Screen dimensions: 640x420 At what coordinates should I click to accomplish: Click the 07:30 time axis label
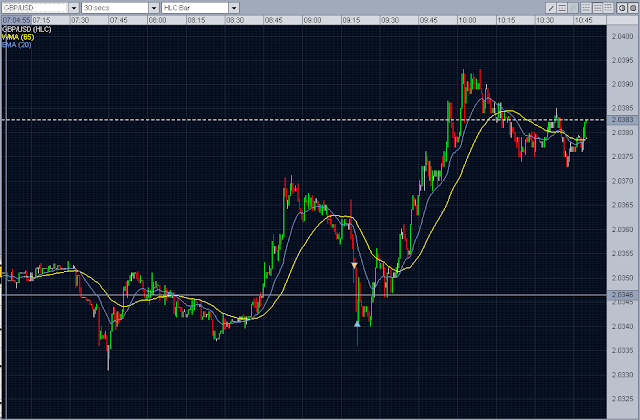coord(80,20)
